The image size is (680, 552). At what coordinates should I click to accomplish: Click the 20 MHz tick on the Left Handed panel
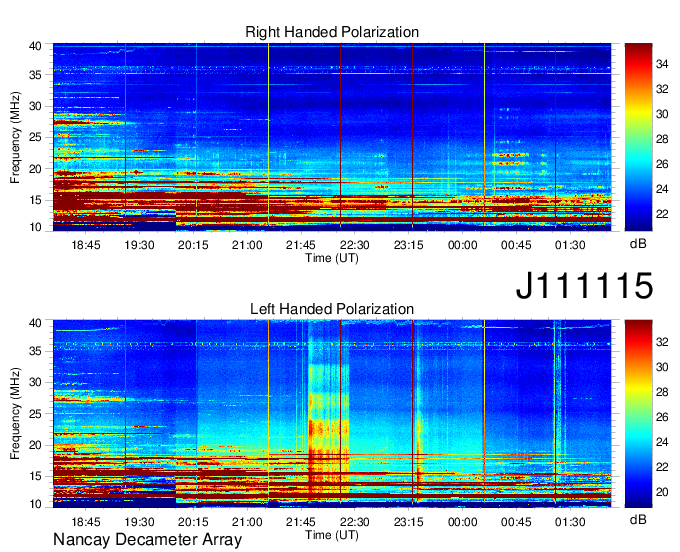coord(35,445)
